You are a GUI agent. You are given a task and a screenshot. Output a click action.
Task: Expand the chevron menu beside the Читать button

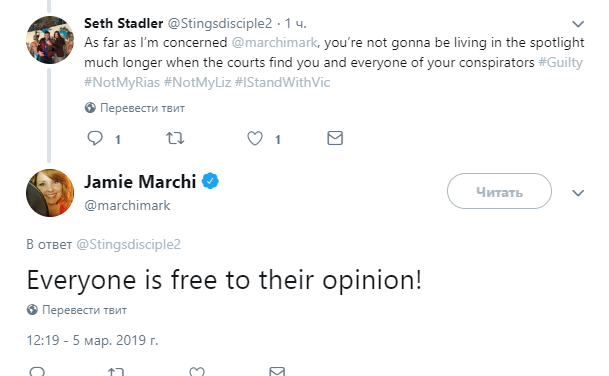[578, 193]
